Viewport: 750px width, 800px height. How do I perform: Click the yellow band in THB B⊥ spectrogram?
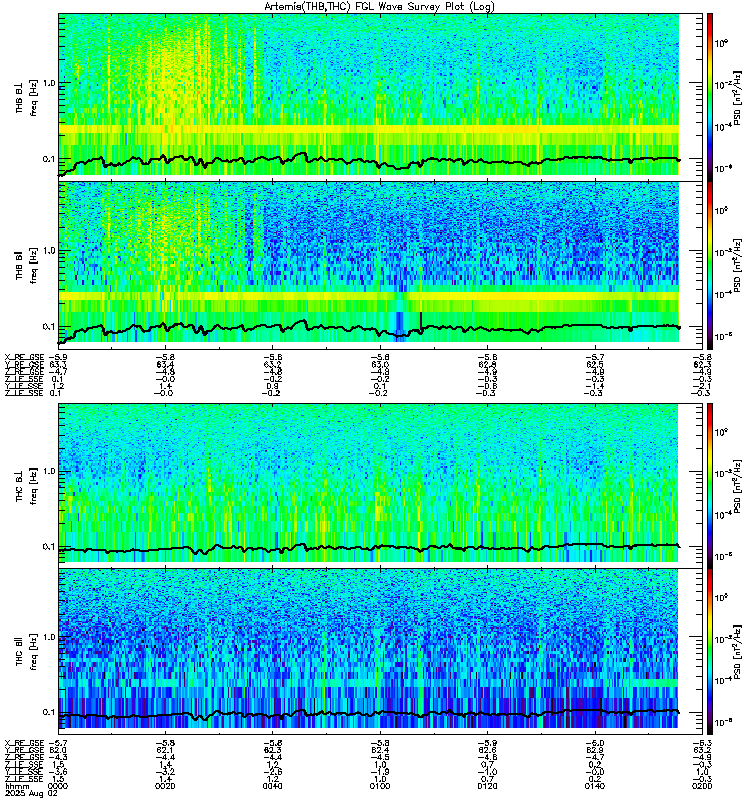[368, 130]
